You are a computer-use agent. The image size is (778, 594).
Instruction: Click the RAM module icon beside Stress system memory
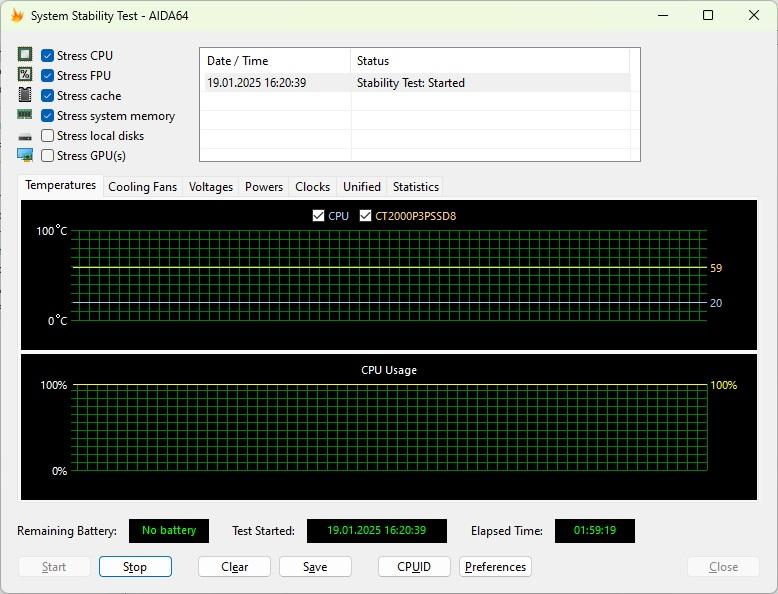tap(25, 115)
